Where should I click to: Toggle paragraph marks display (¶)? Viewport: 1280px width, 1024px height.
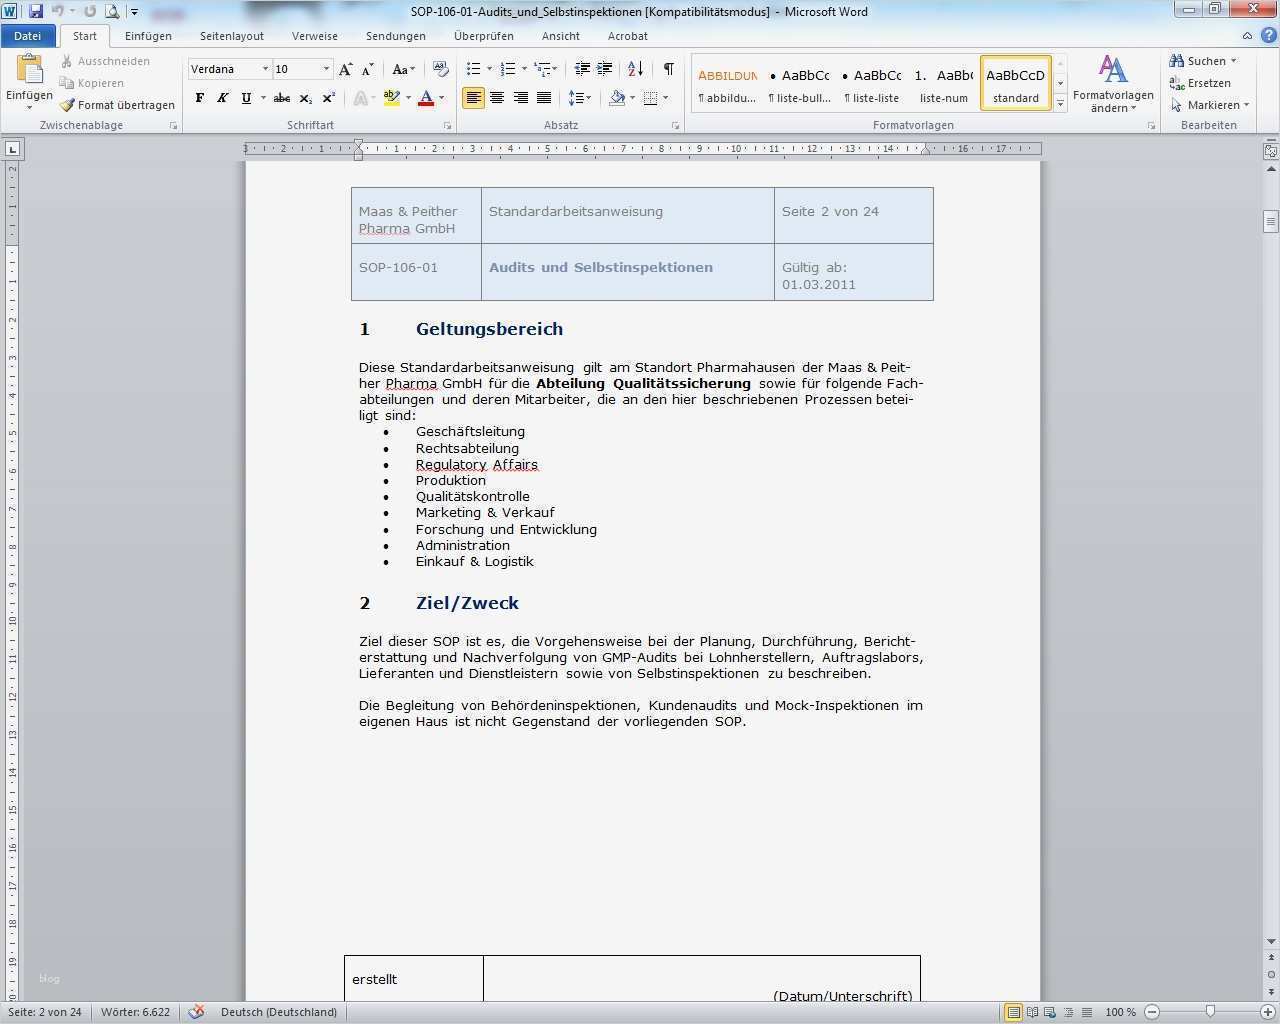(x=668, y=69)
